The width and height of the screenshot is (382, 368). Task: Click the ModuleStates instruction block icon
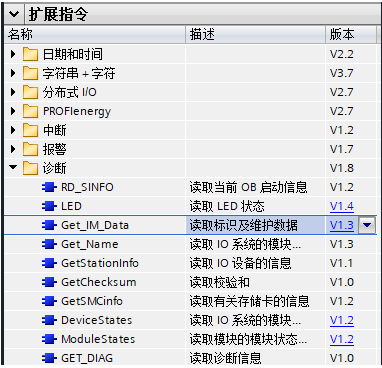click(x=49, y=339)
